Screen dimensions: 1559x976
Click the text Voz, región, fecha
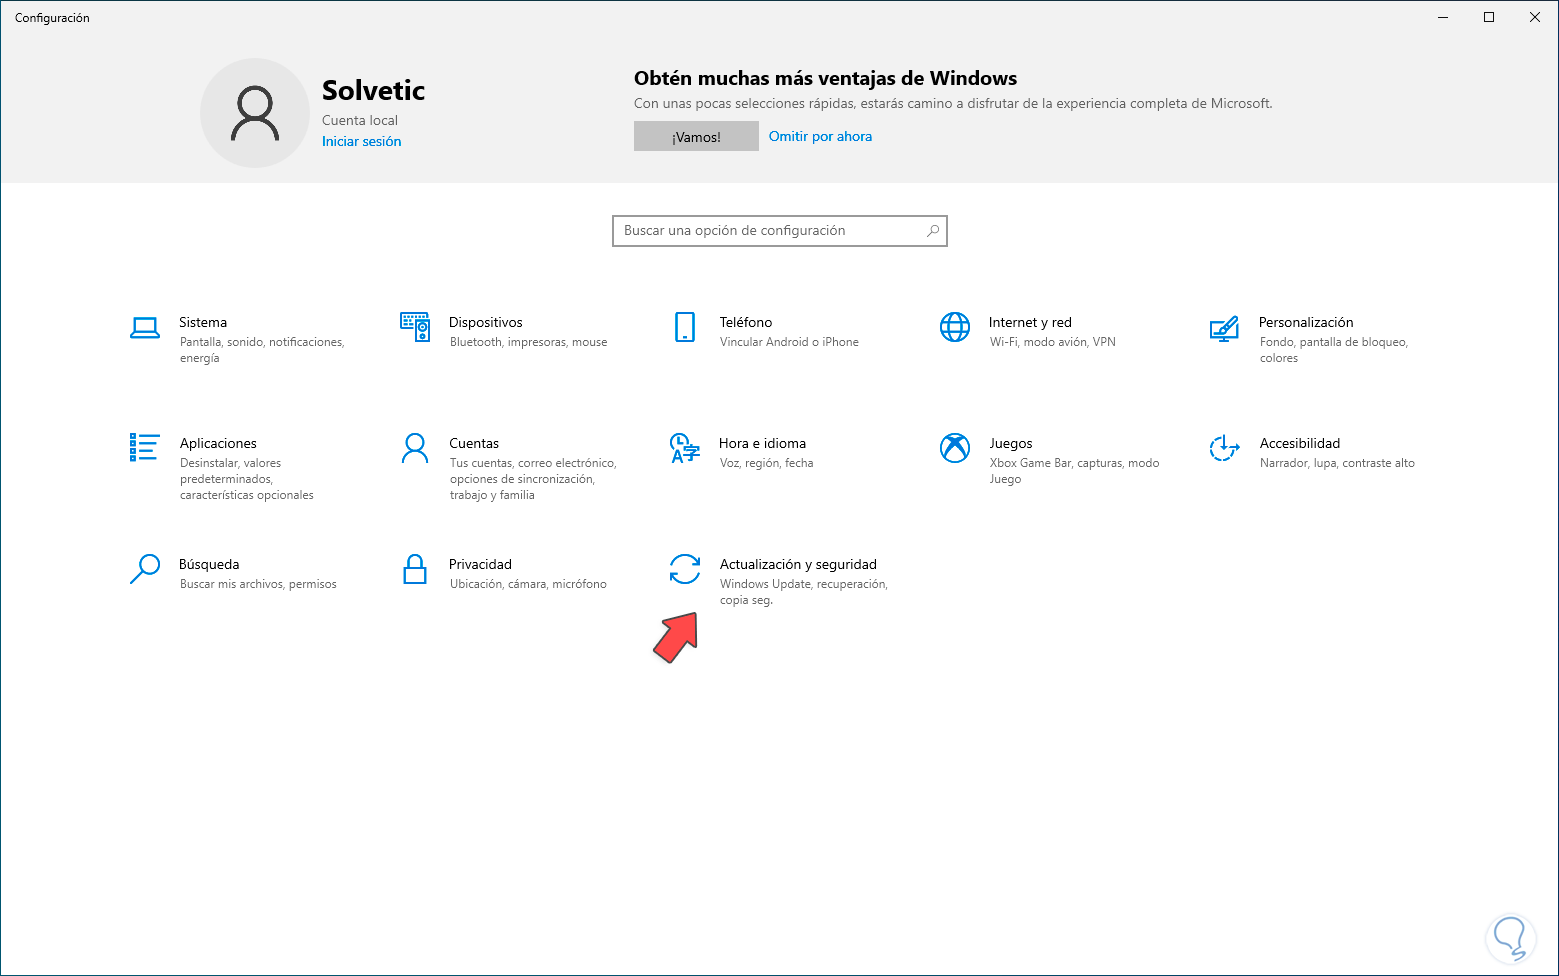pyautogui.click(x=767, y=463)
